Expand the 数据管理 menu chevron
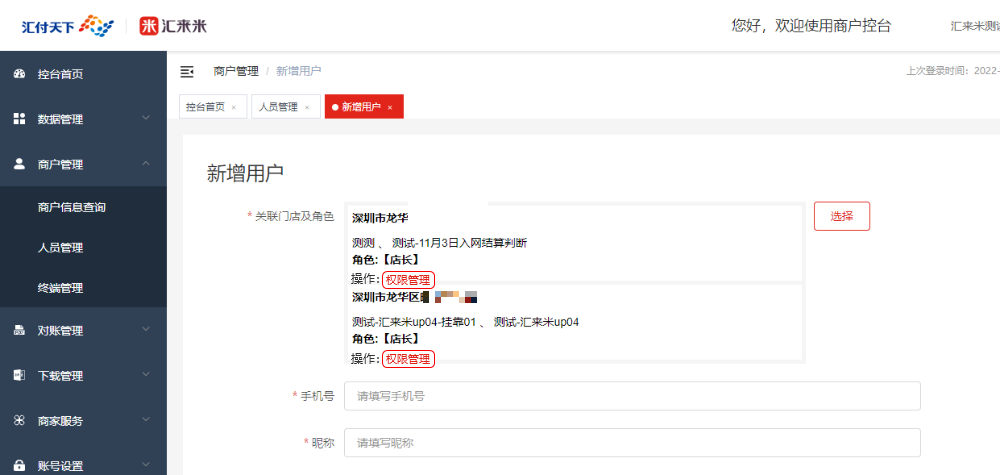Screen dimensions: 1000x475 click(x=146, y=118)
